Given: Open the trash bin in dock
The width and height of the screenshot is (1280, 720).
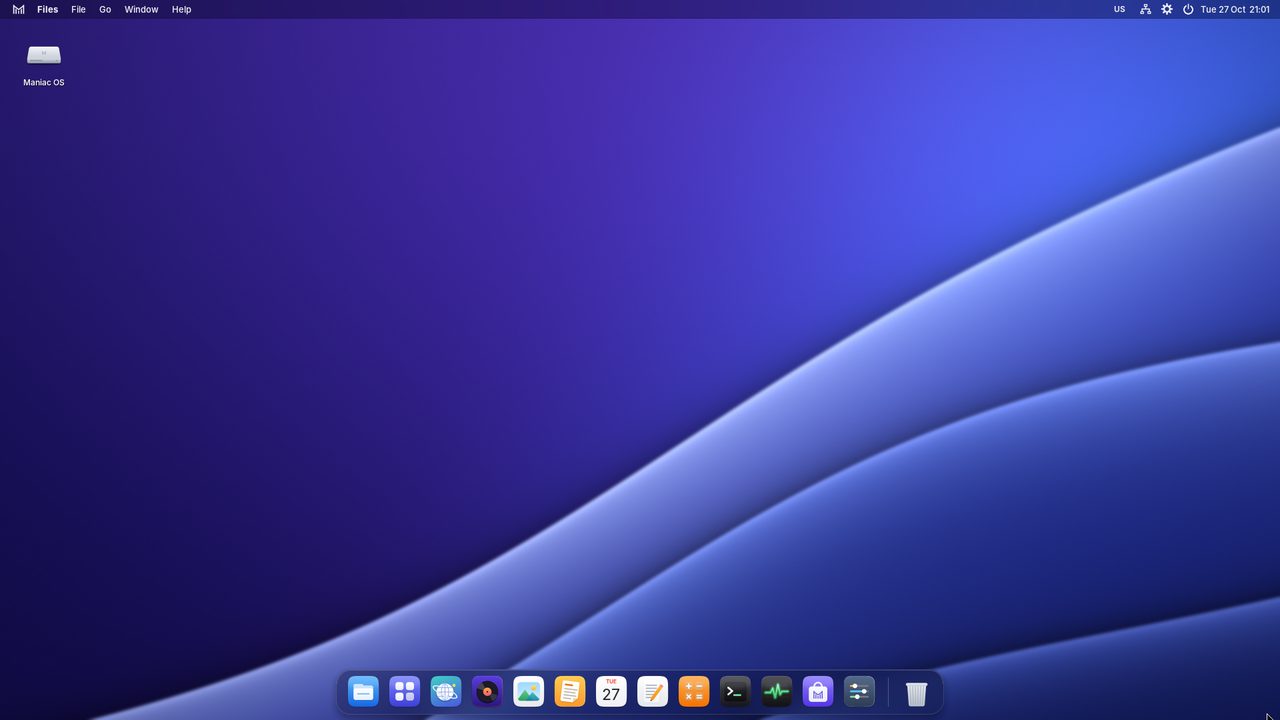Looking at the screenshot, I should (916, 693).
